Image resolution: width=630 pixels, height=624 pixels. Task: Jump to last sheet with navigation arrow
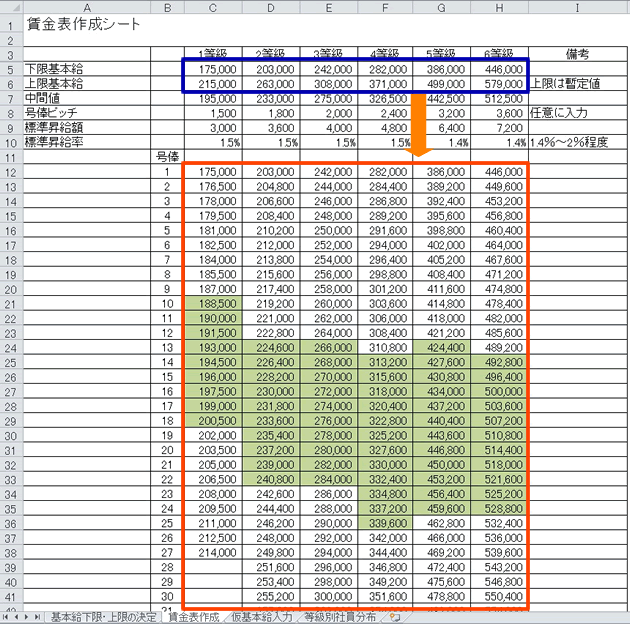[37, 617]
